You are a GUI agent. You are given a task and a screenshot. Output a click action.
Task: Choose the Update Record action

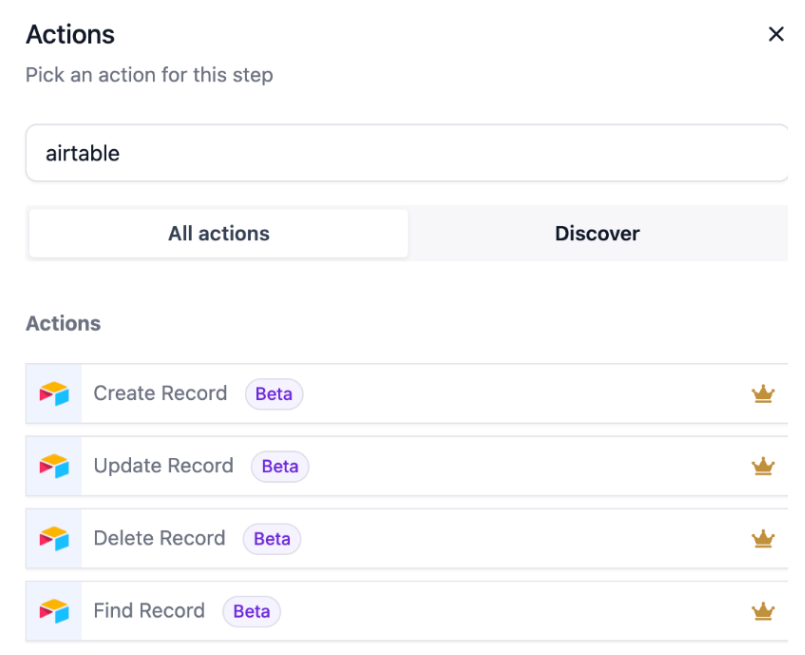(163, 466)
